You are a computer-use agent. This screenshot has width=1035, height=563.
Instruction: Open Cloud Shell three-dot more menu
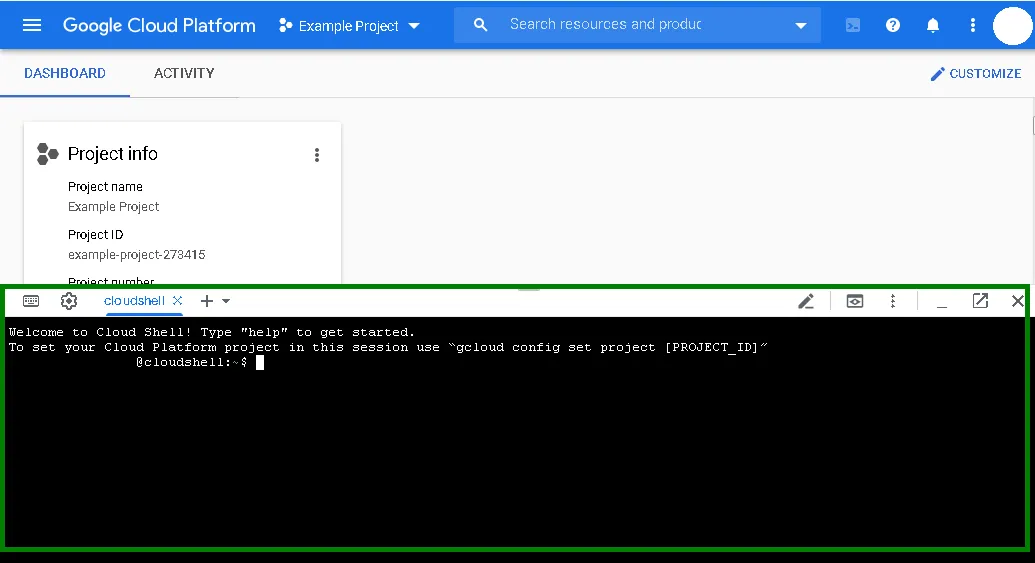coord(892,301)
